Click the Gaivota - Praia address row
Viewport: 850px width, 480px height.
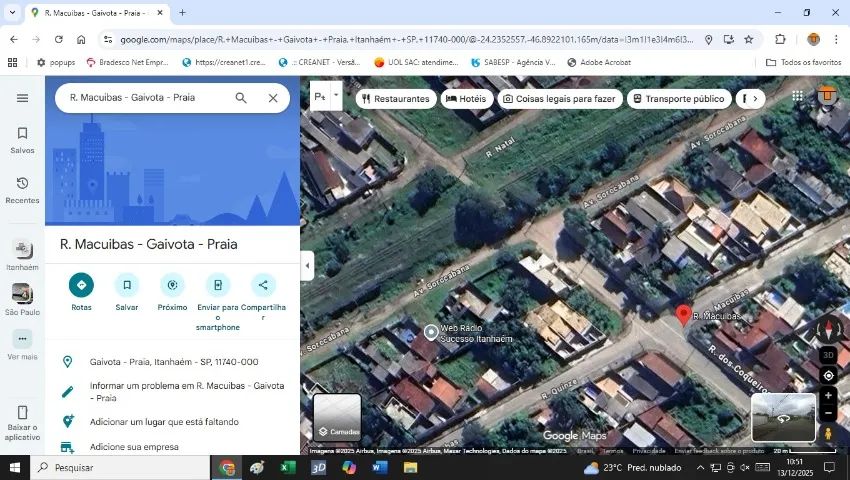(172, 362)
